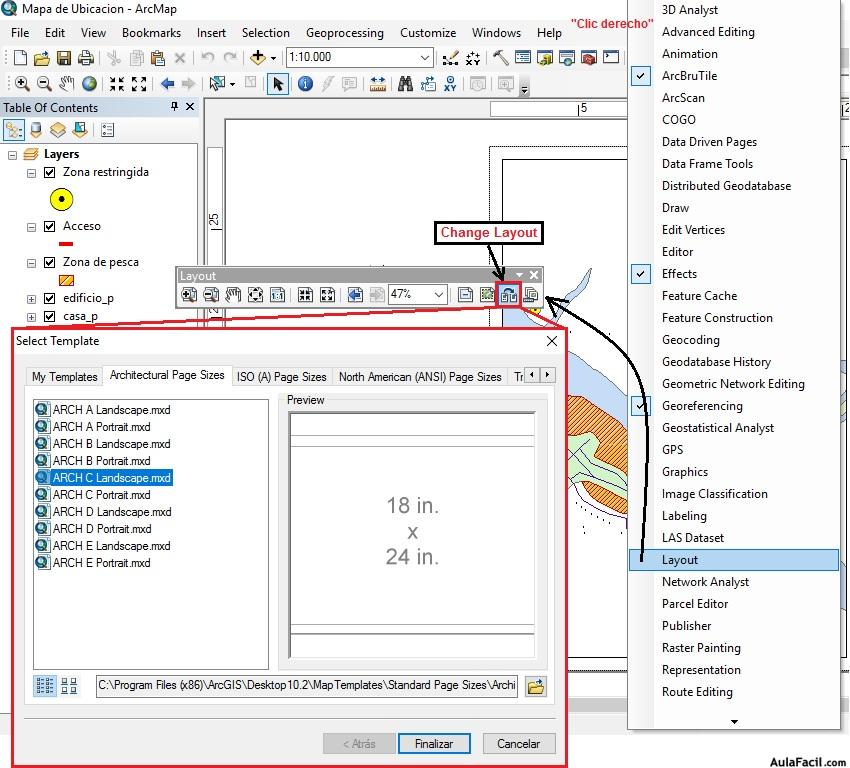Disable the ArcBruTile toolbar checkmark

click(x=640, y=76)
